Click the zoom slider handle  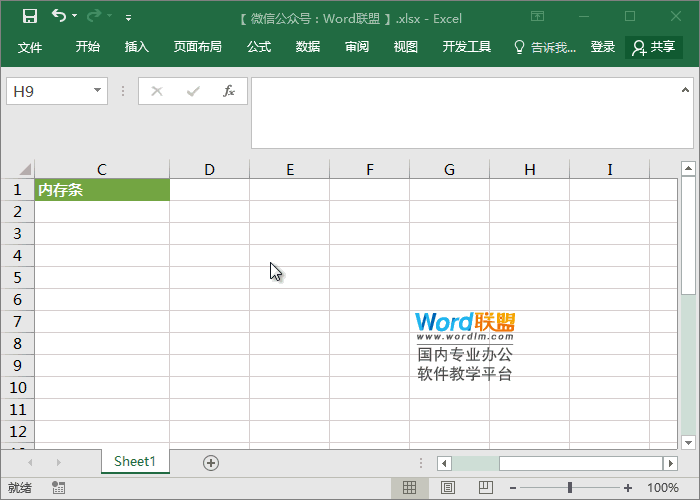click(570, 488)
